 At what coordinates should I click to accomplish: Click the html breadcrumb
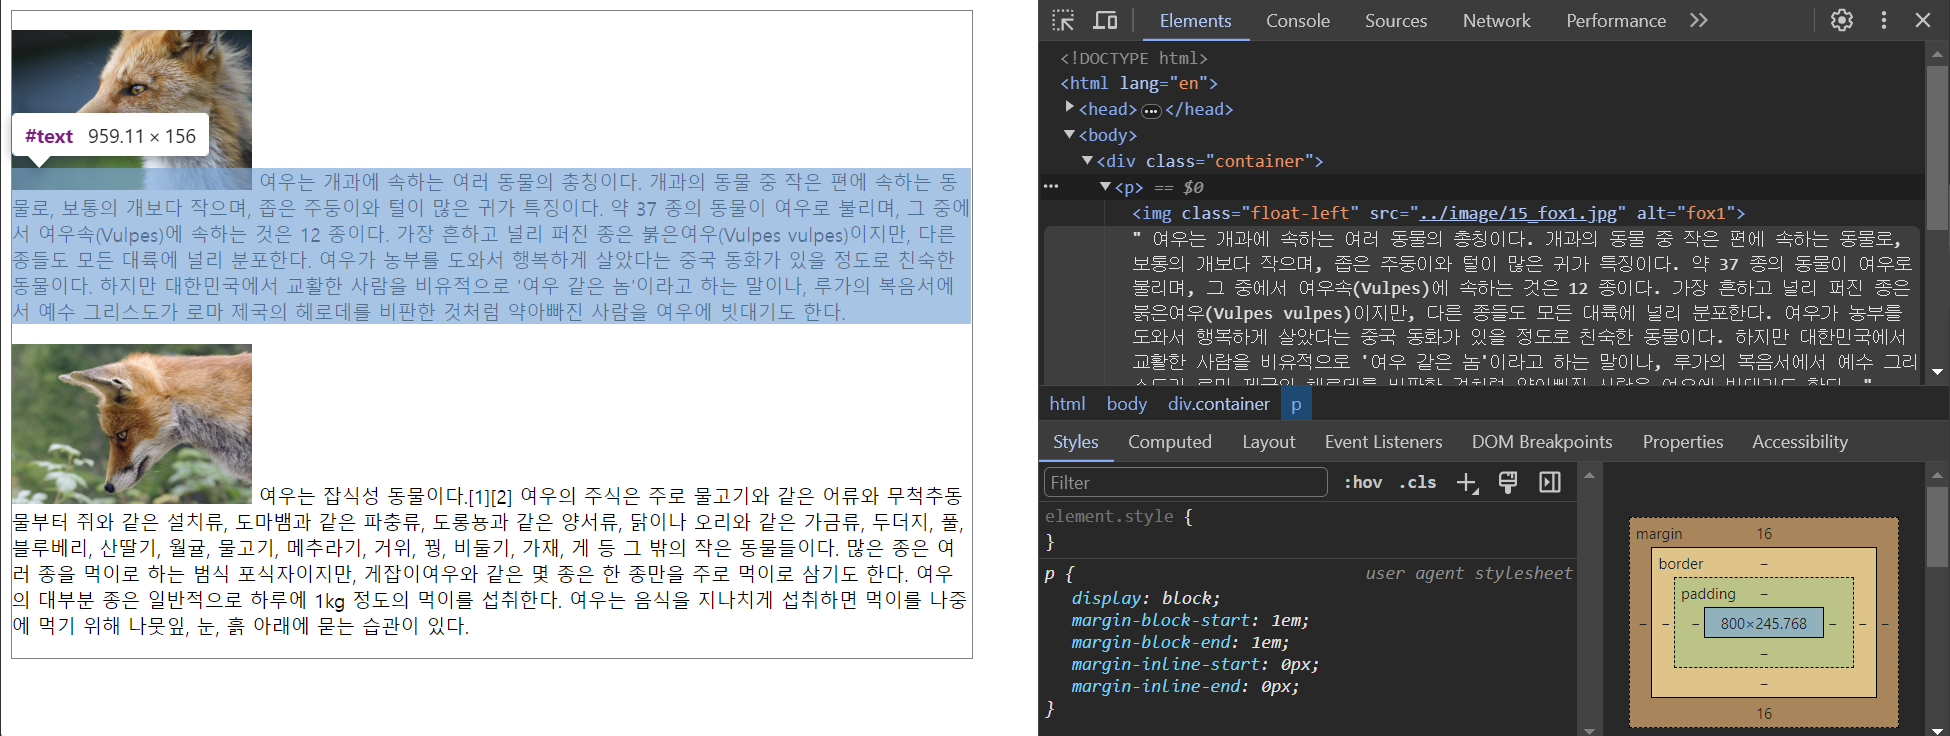1067,404
